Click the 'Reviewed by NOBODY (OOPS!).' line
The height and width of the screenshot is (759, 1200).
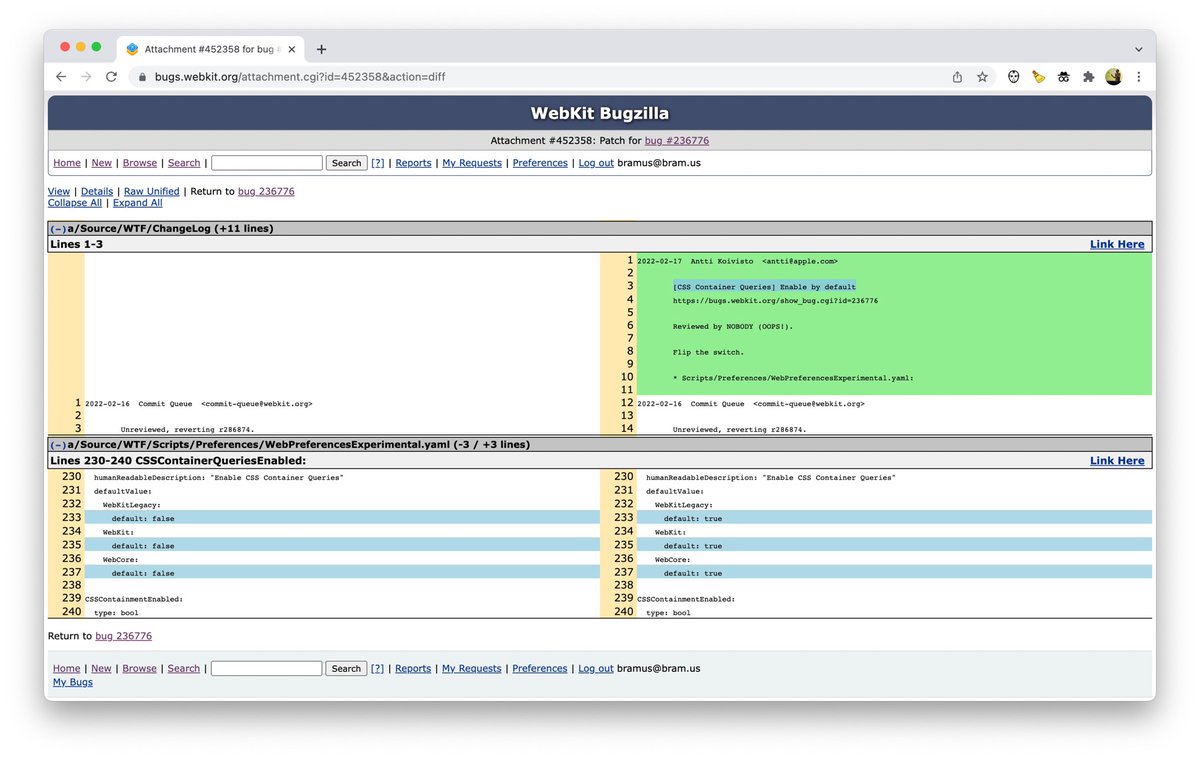pyautogui.click(x=732, y=327)
